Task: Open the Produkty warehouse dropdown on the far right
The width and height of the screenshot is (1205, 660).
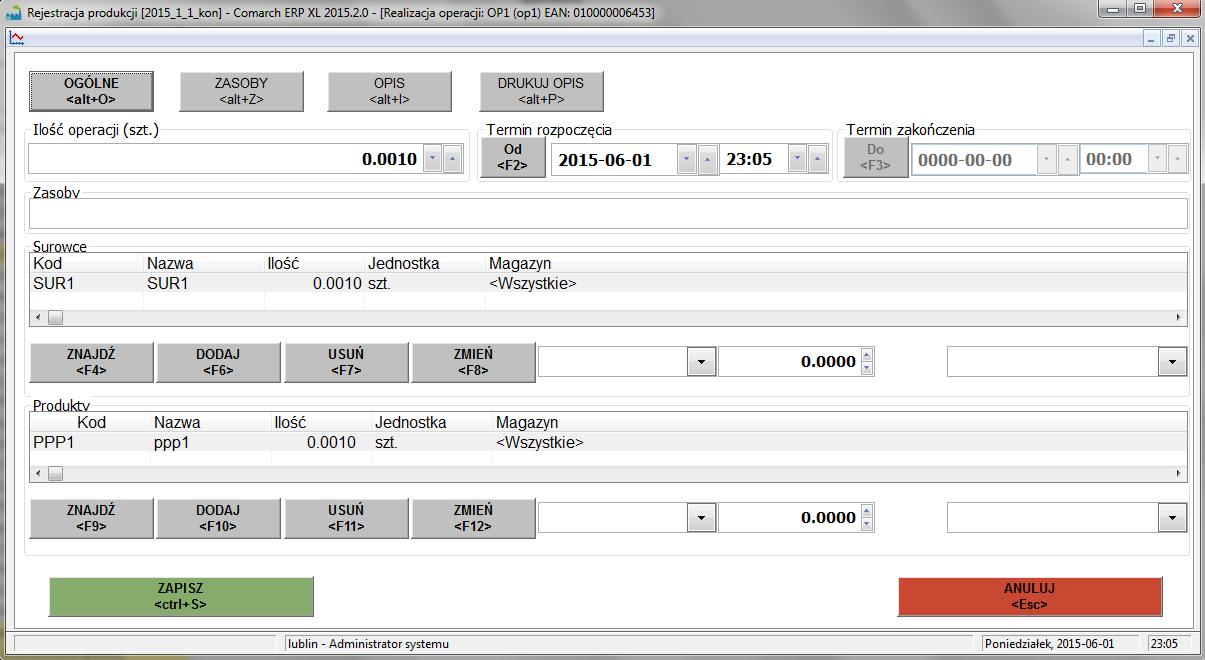Action: point(1171,517)
